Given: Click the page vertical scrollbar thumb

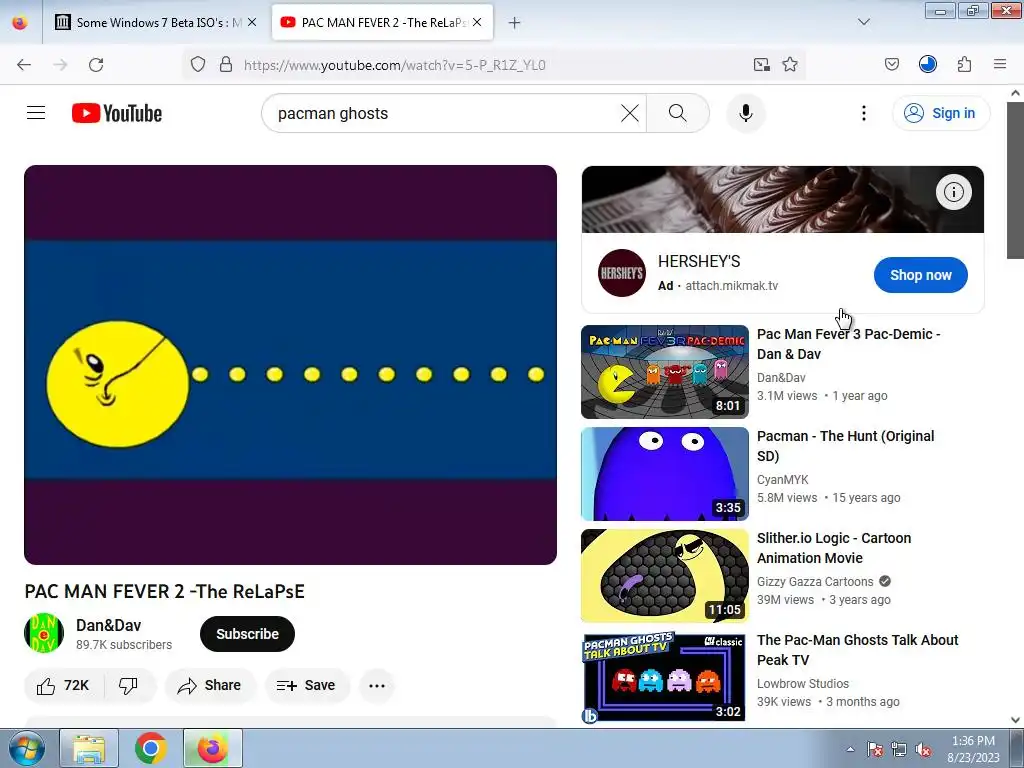Looking at the screenshot, I should [x=1015, y=180].
